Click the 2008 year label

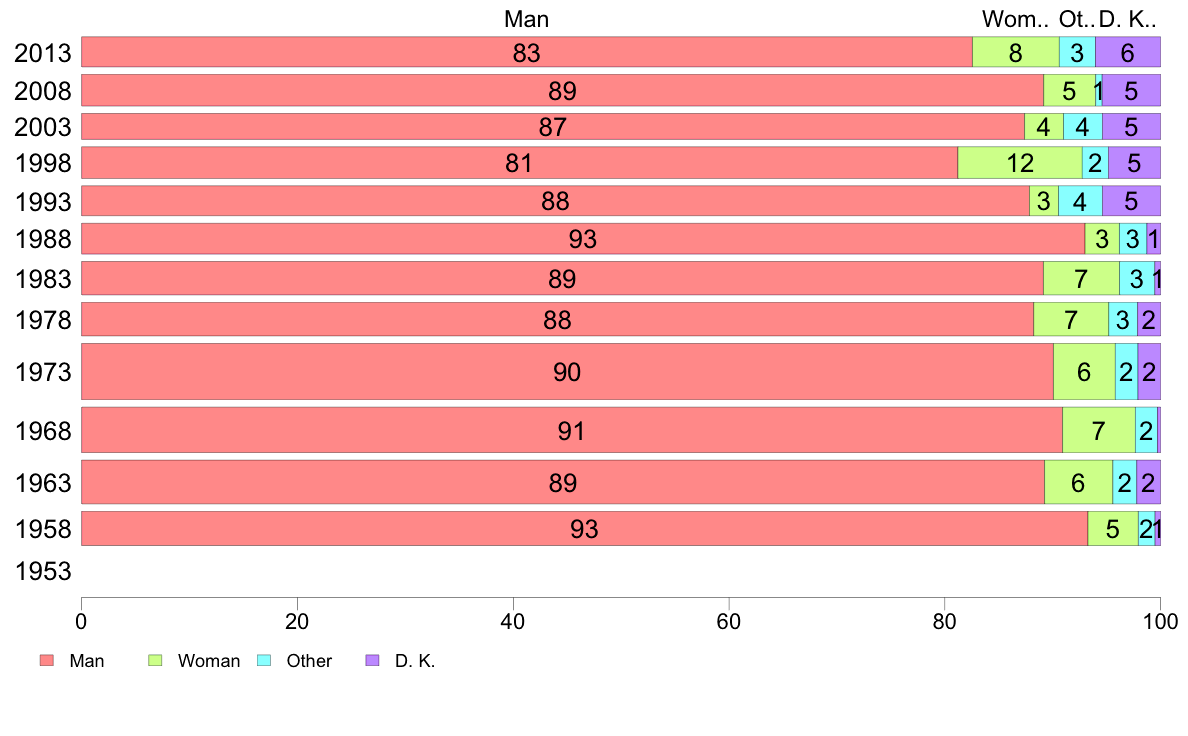click(x=43, y=91)
